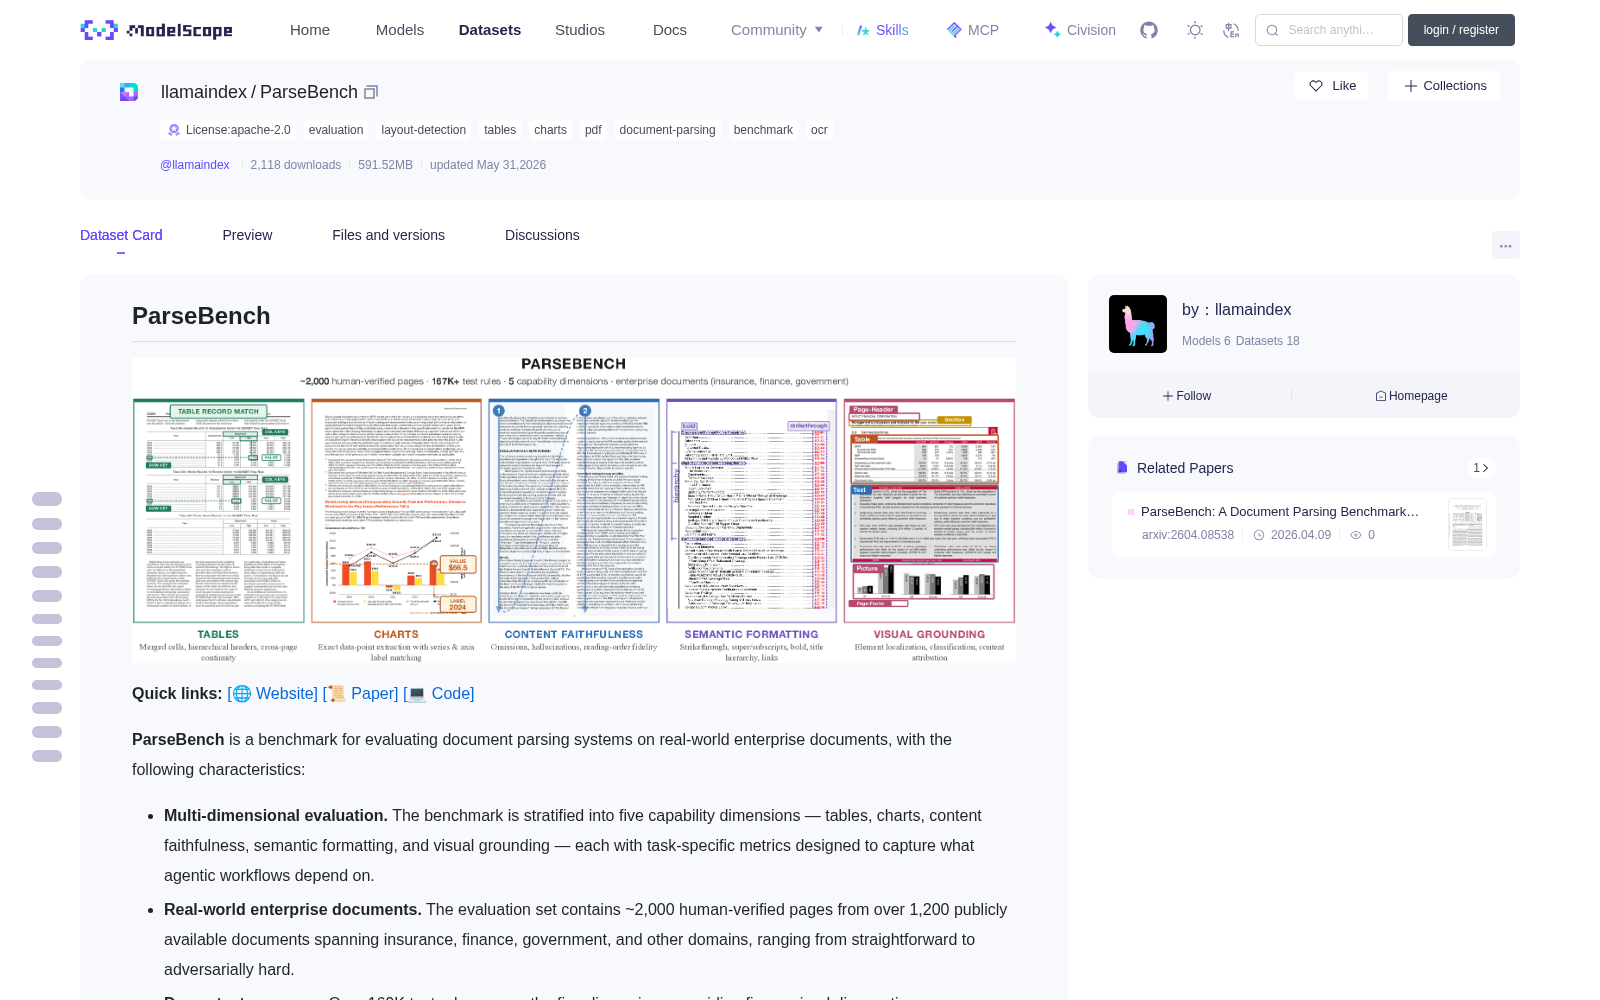Image resolution: width=1600 pixels, height=1000 pixels.
Task: Click the pdf tag
Action: [593, 130]
